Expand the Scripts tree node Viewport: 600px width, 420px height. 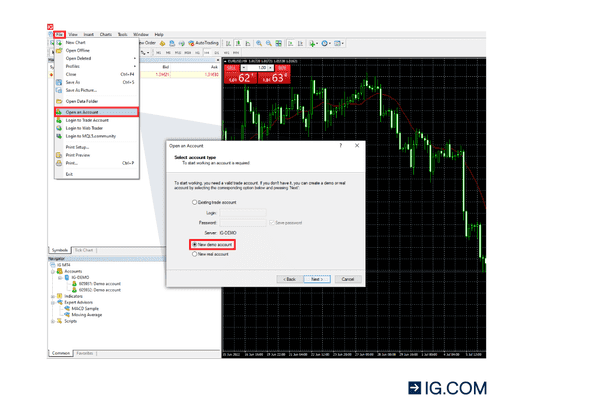coord(53,321)
